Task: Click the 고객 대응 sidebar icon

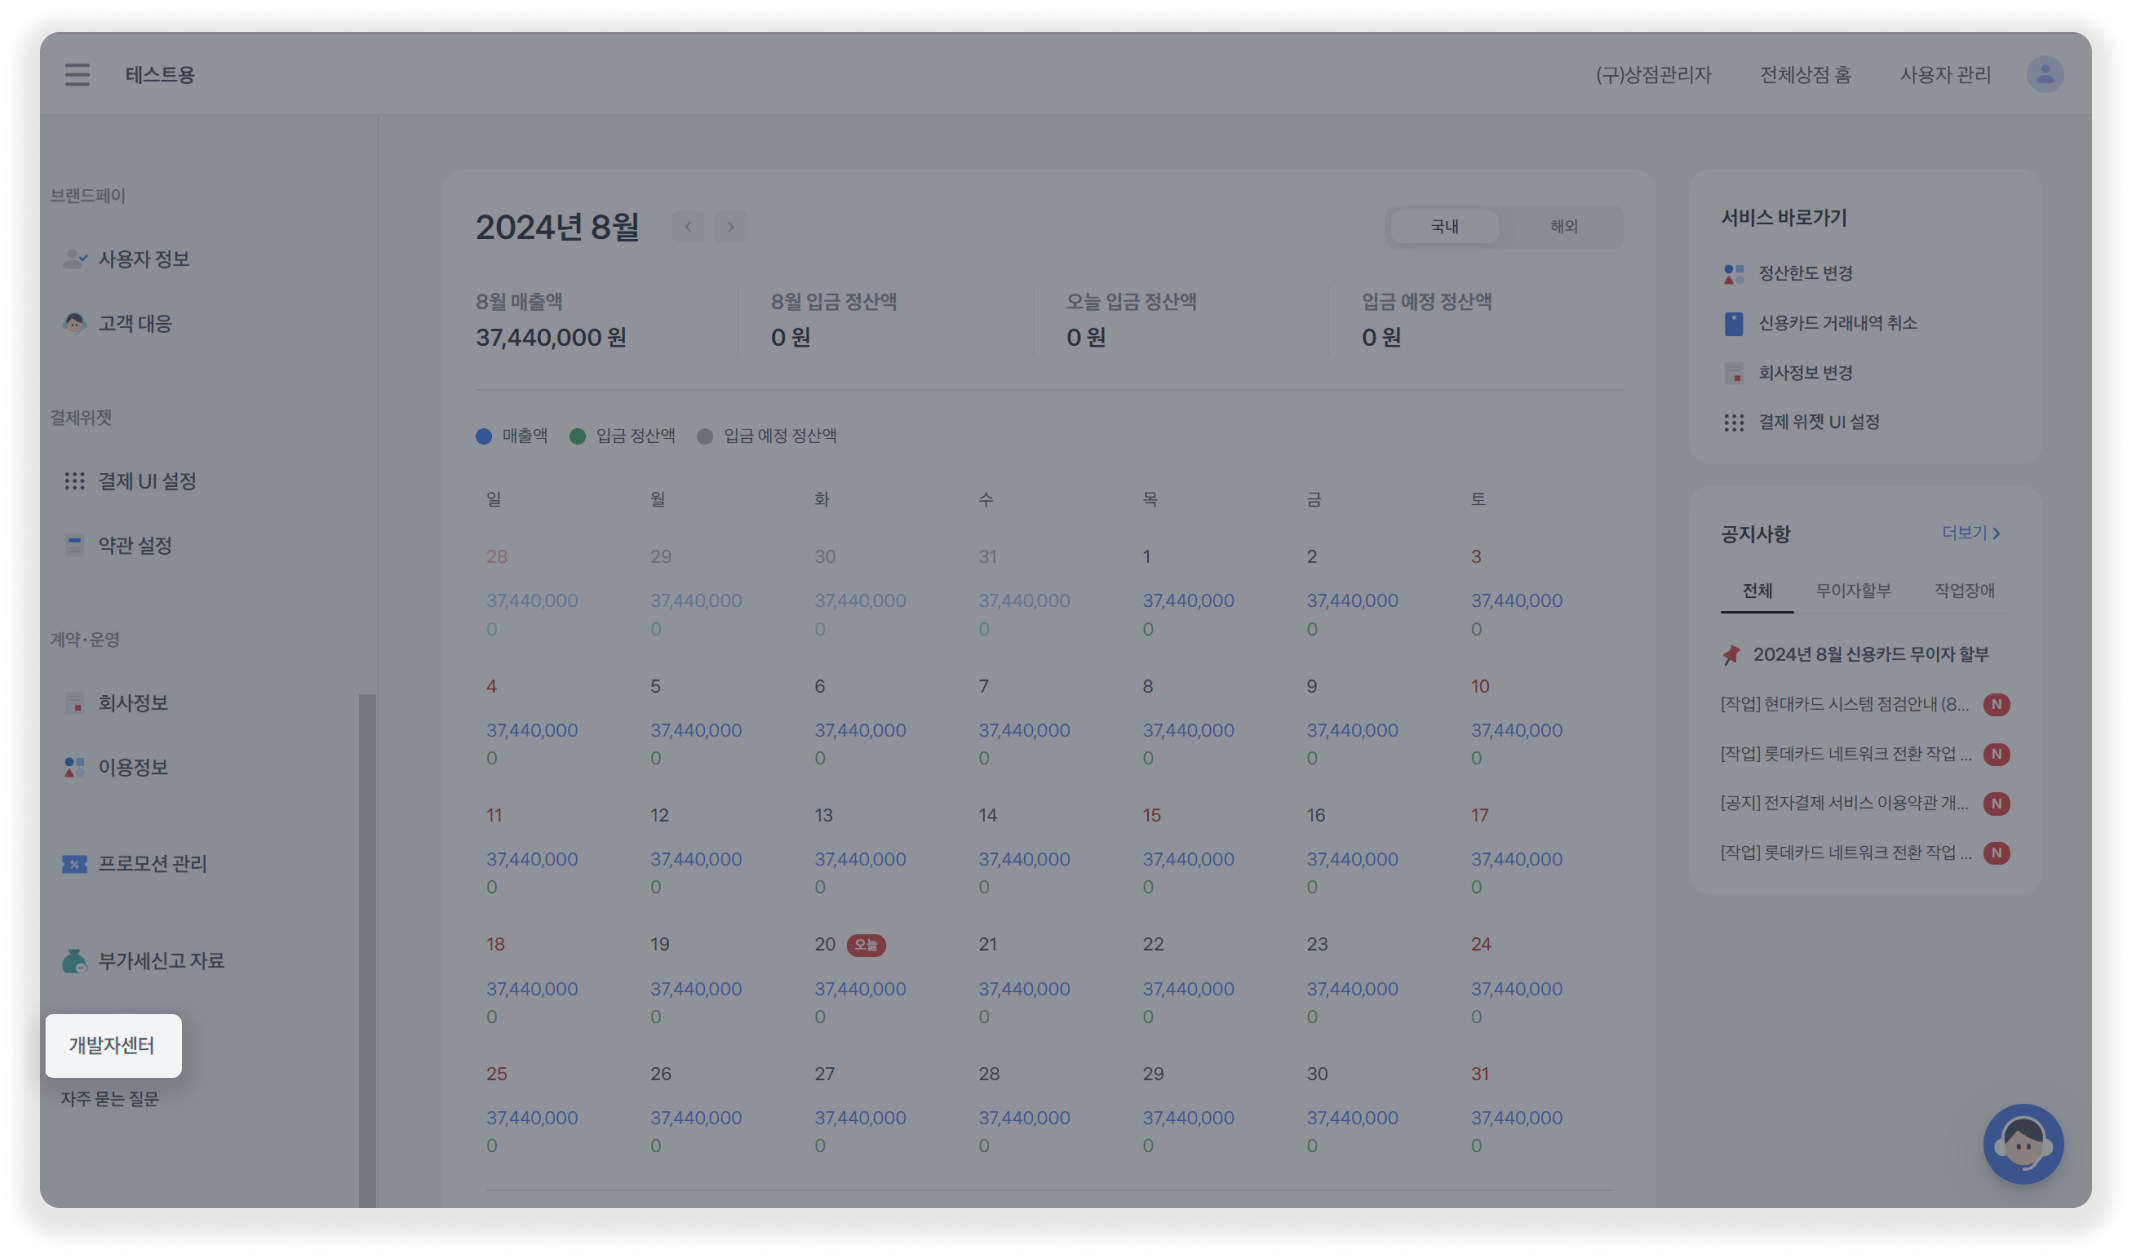Action: (75, 323)
